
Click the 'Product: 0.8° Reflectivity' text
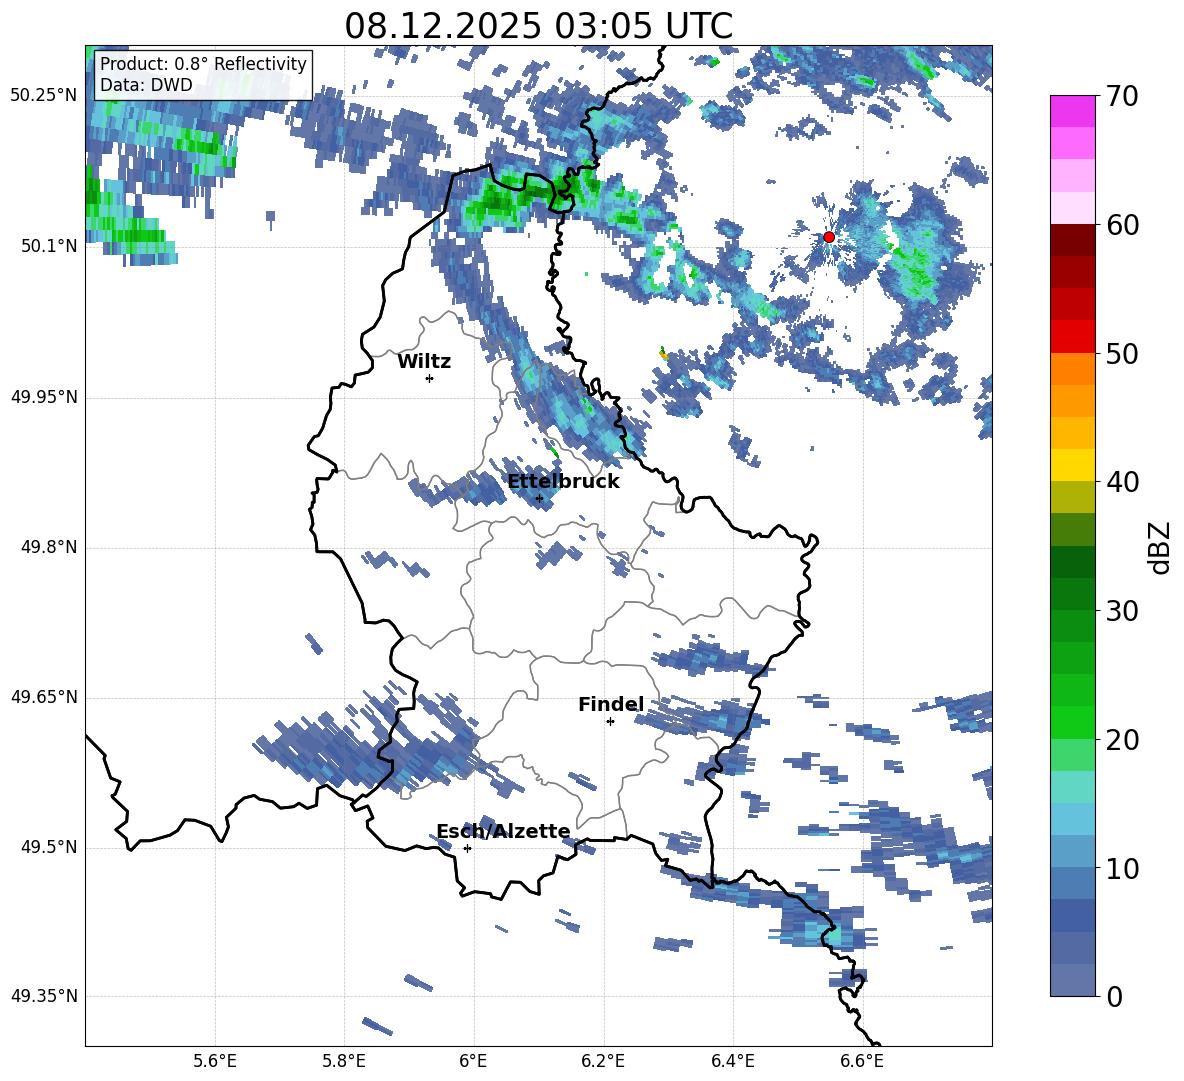203,64
